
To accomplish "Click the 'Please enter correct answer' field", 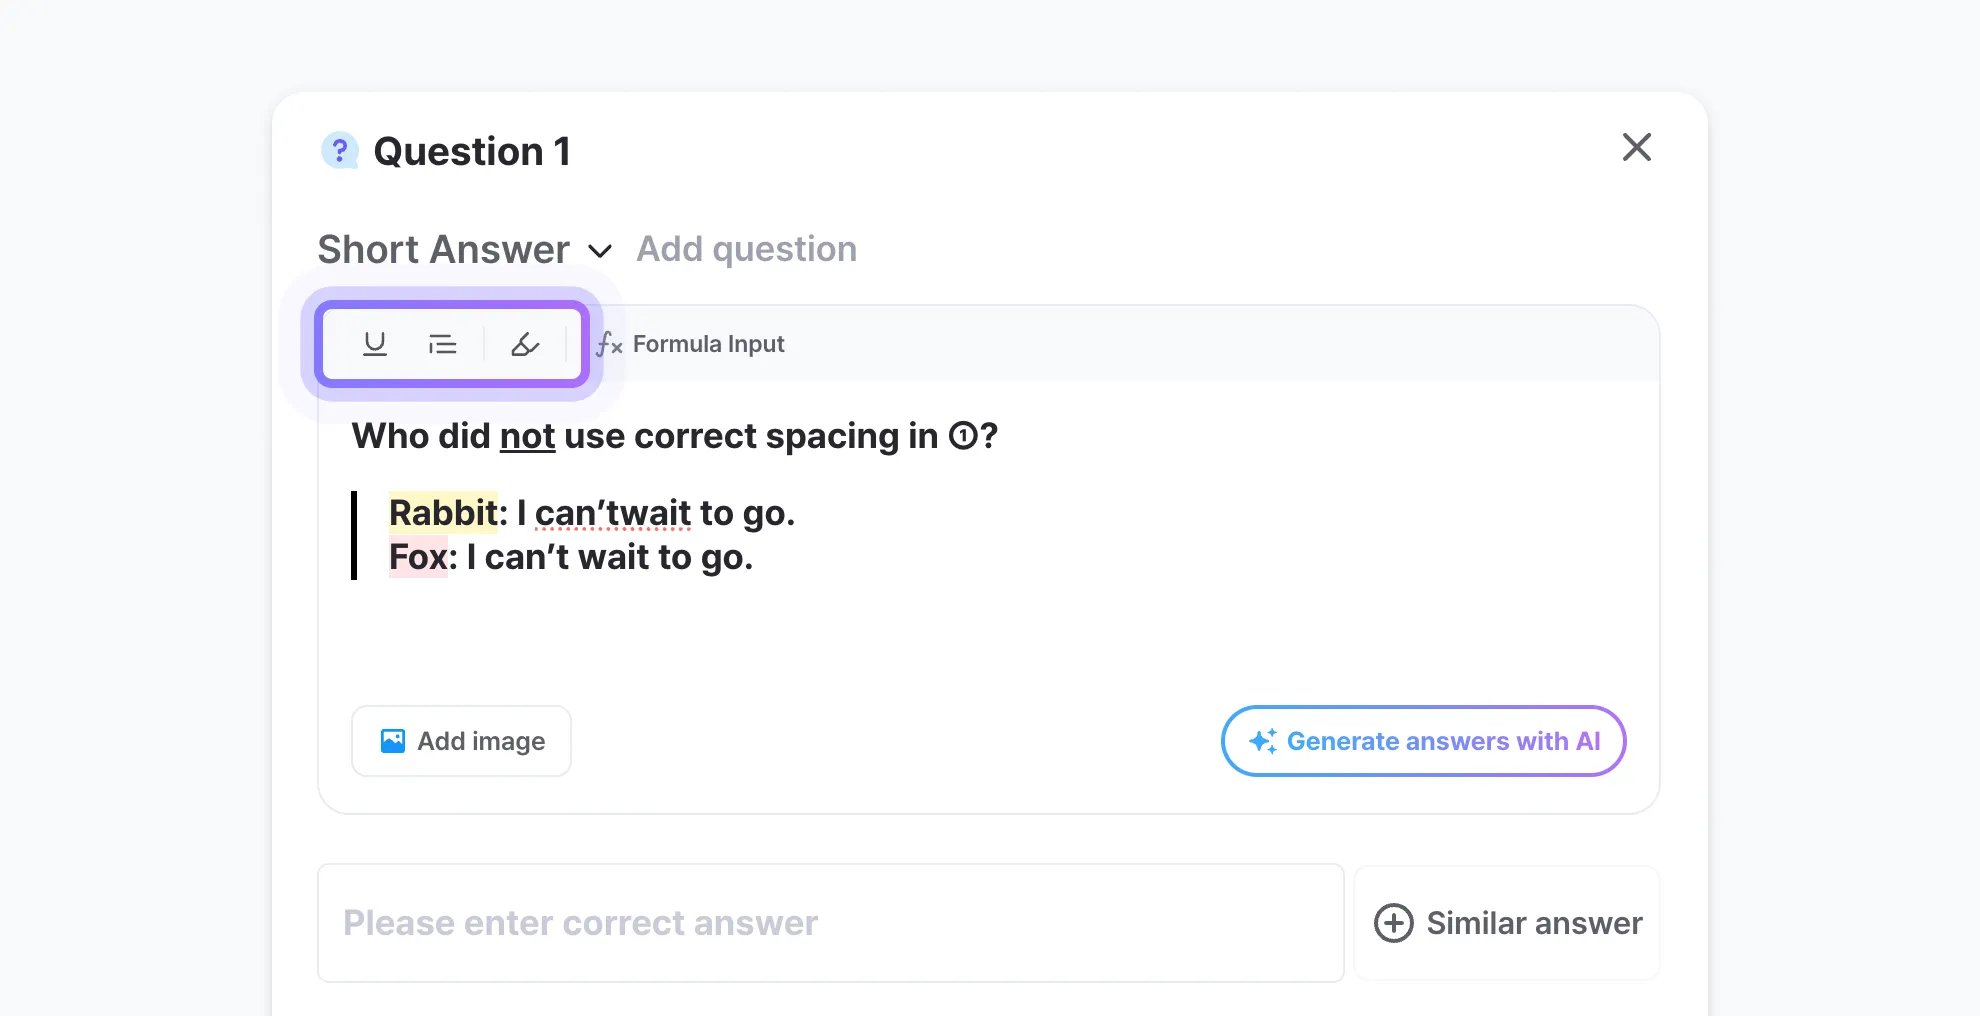I will (x=830, y=923).
